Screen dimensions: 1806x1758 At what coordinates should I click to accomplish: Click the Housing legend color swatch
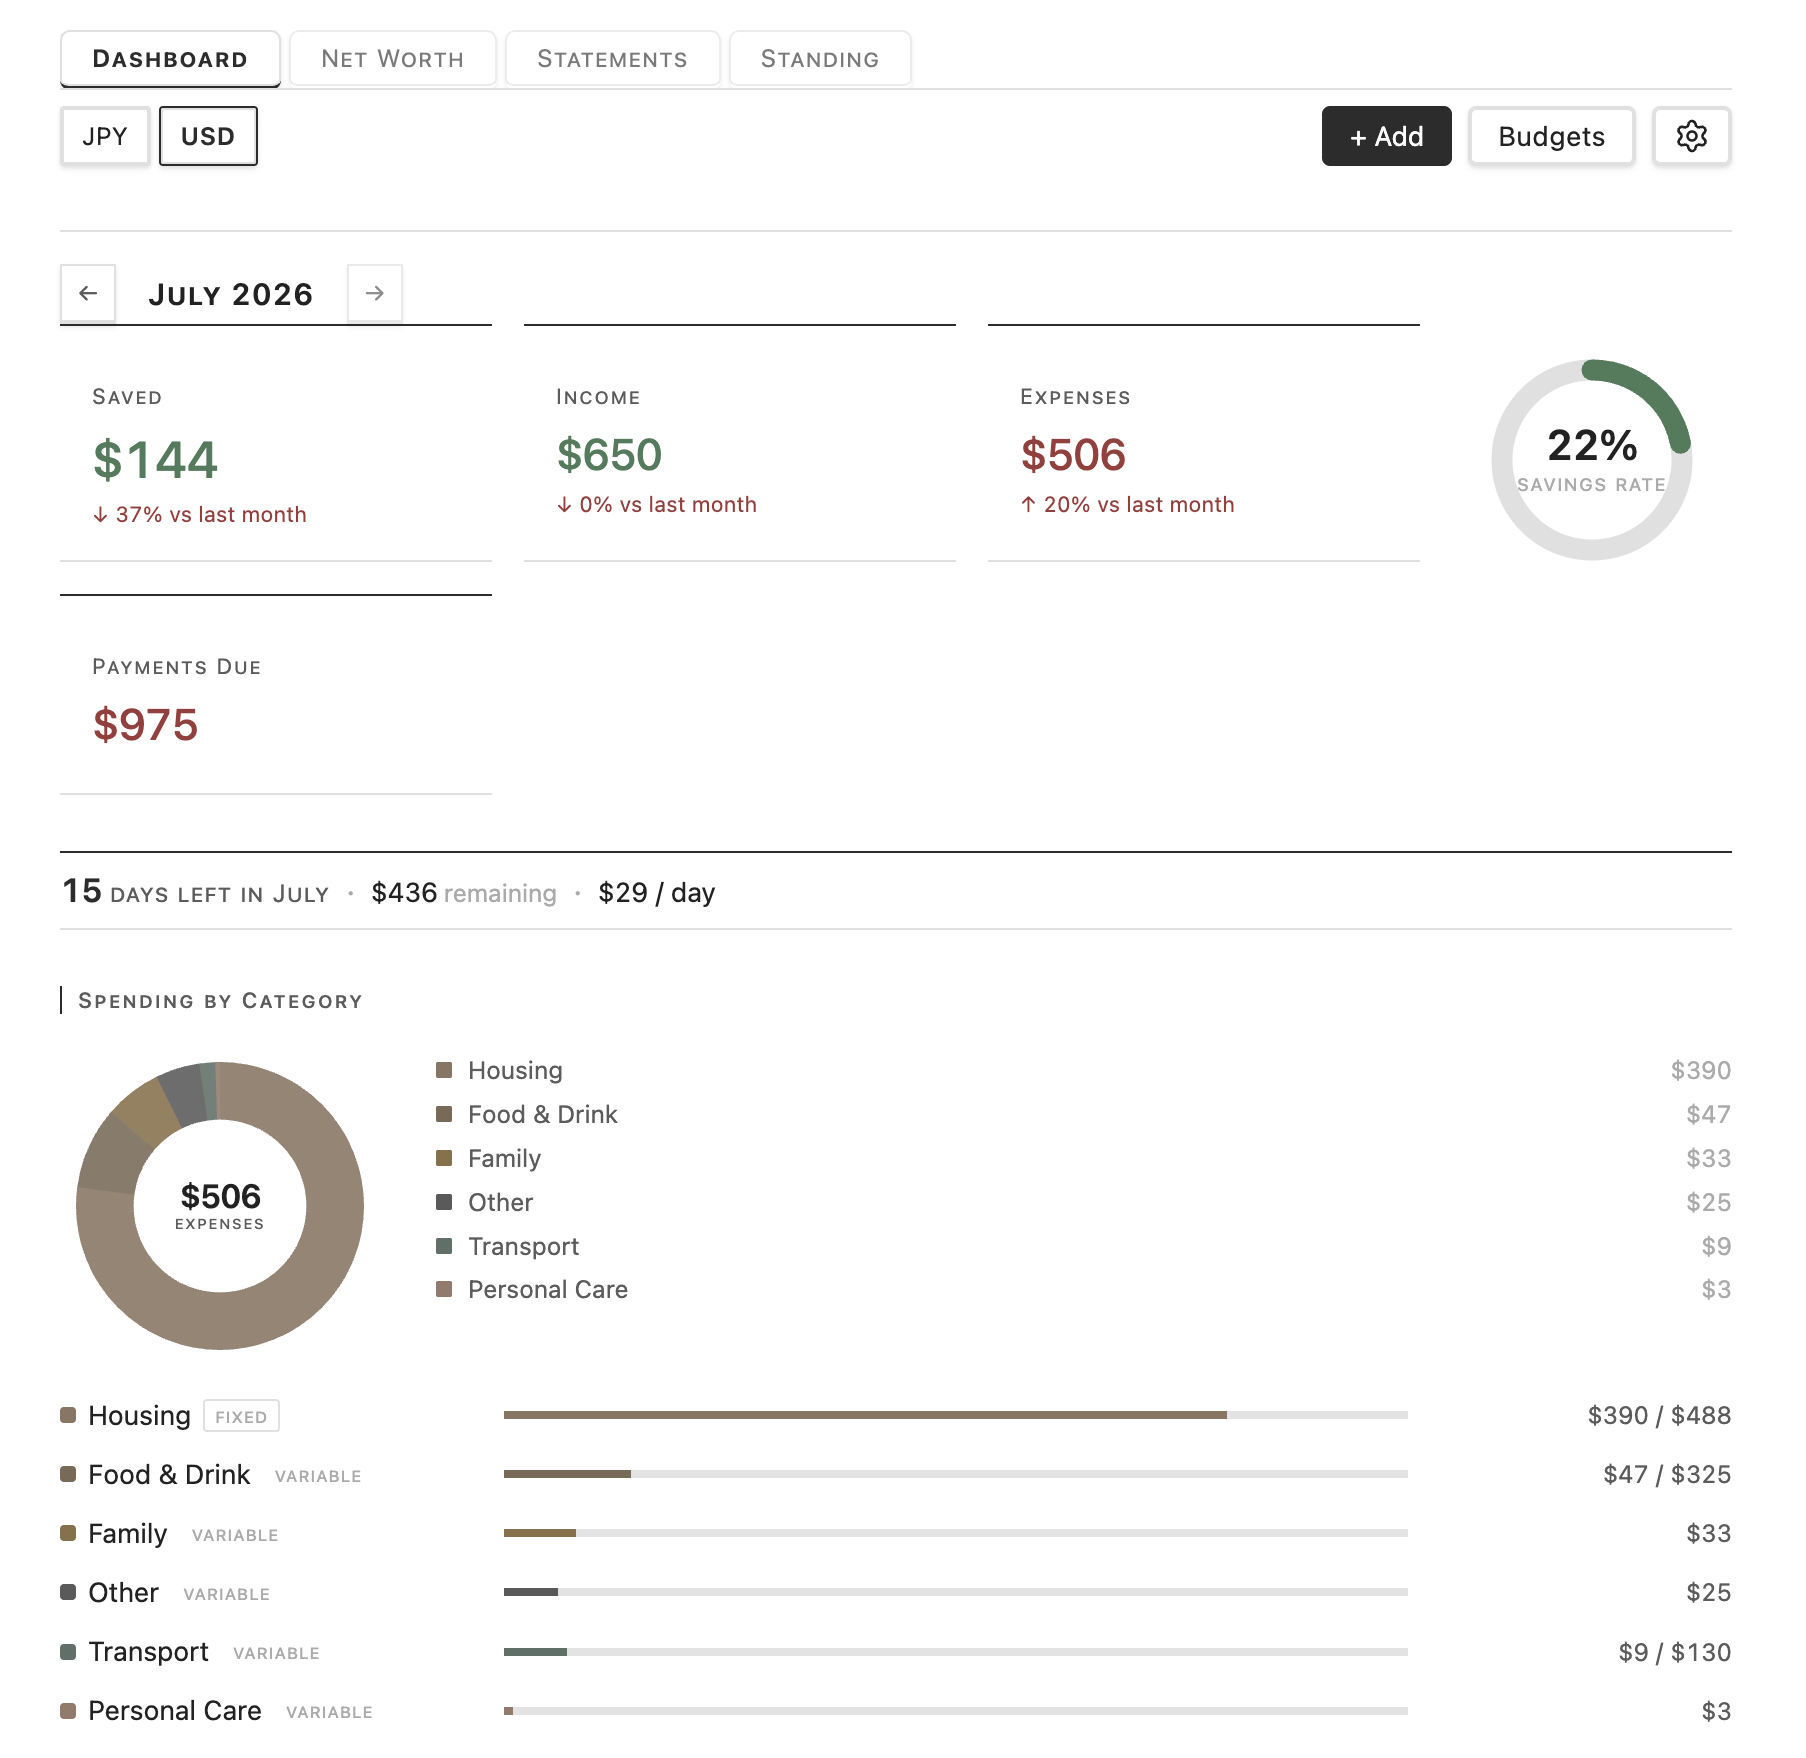[x=444, y=1070]
